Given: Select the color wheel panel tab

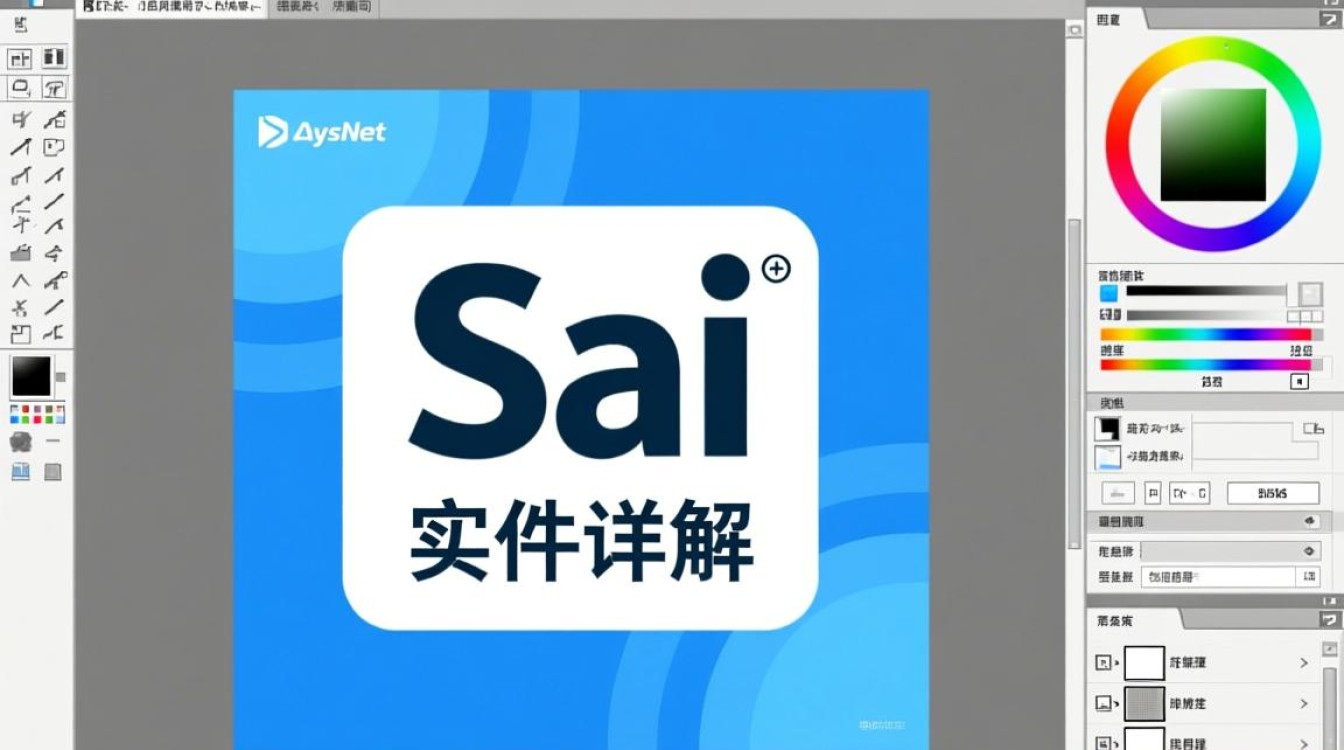Looking at the screenshot, I should point(1116,19).
